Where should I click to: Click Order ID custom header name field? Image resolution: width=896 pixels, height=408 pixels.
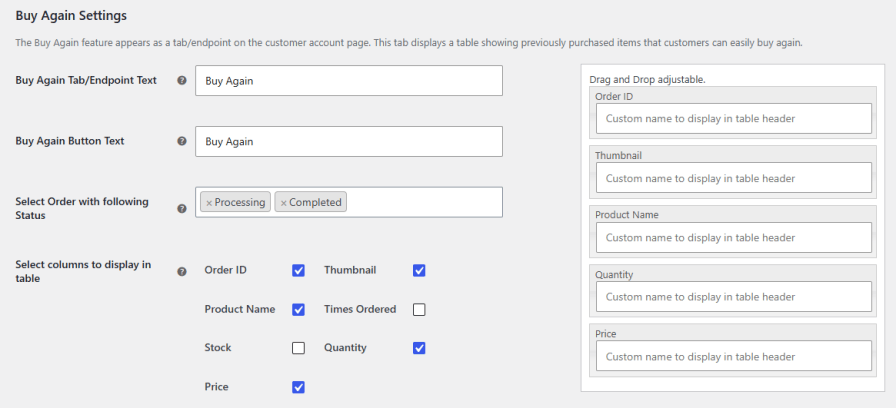(734, 119)
